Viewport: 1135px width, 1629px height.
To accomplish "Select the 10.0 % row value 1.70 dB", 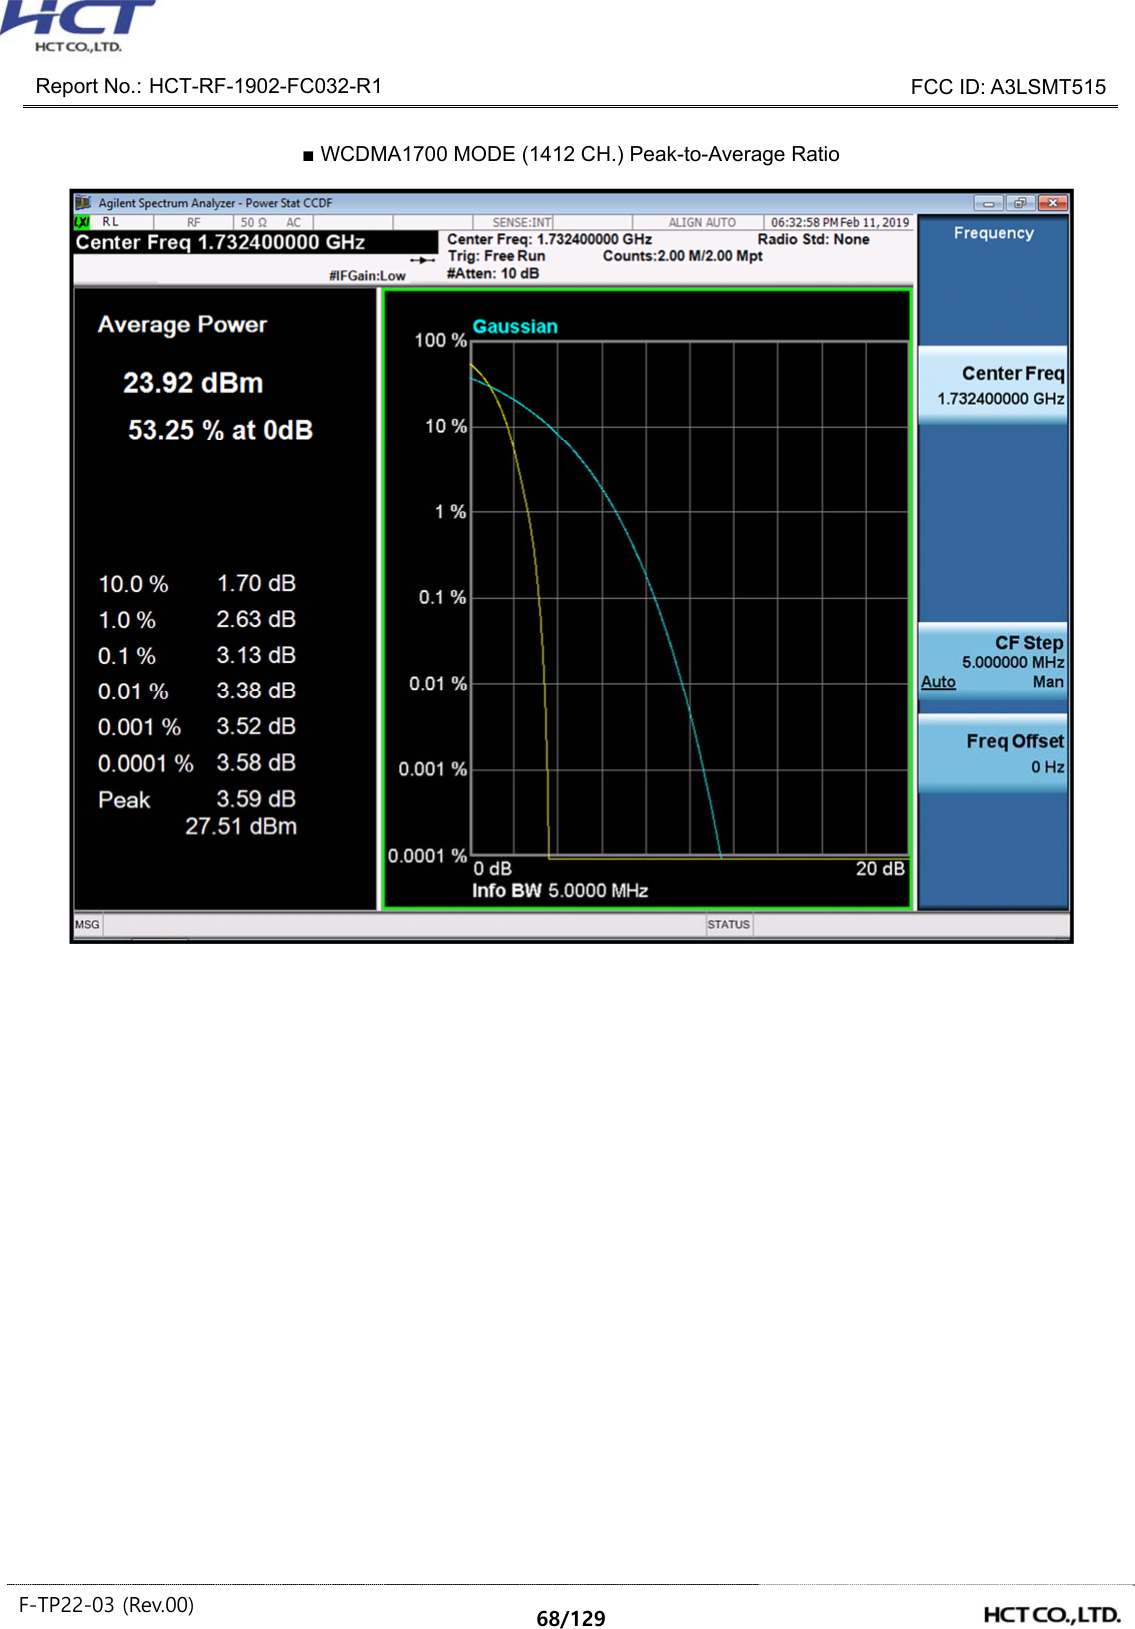I will click(256, 583).
